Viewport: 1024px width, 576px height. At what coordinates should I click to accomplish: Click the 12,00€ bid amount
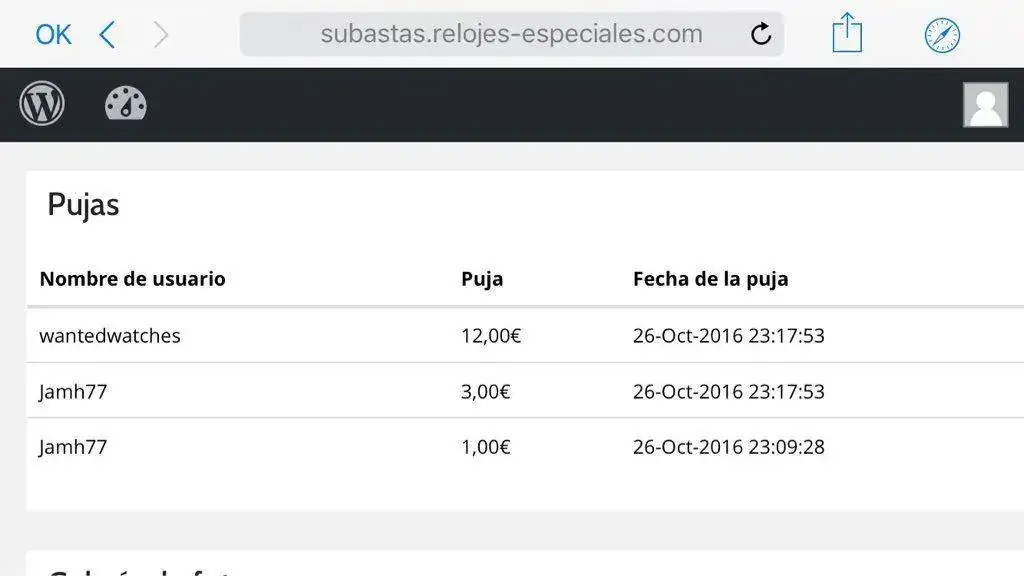tap(491, 336)
